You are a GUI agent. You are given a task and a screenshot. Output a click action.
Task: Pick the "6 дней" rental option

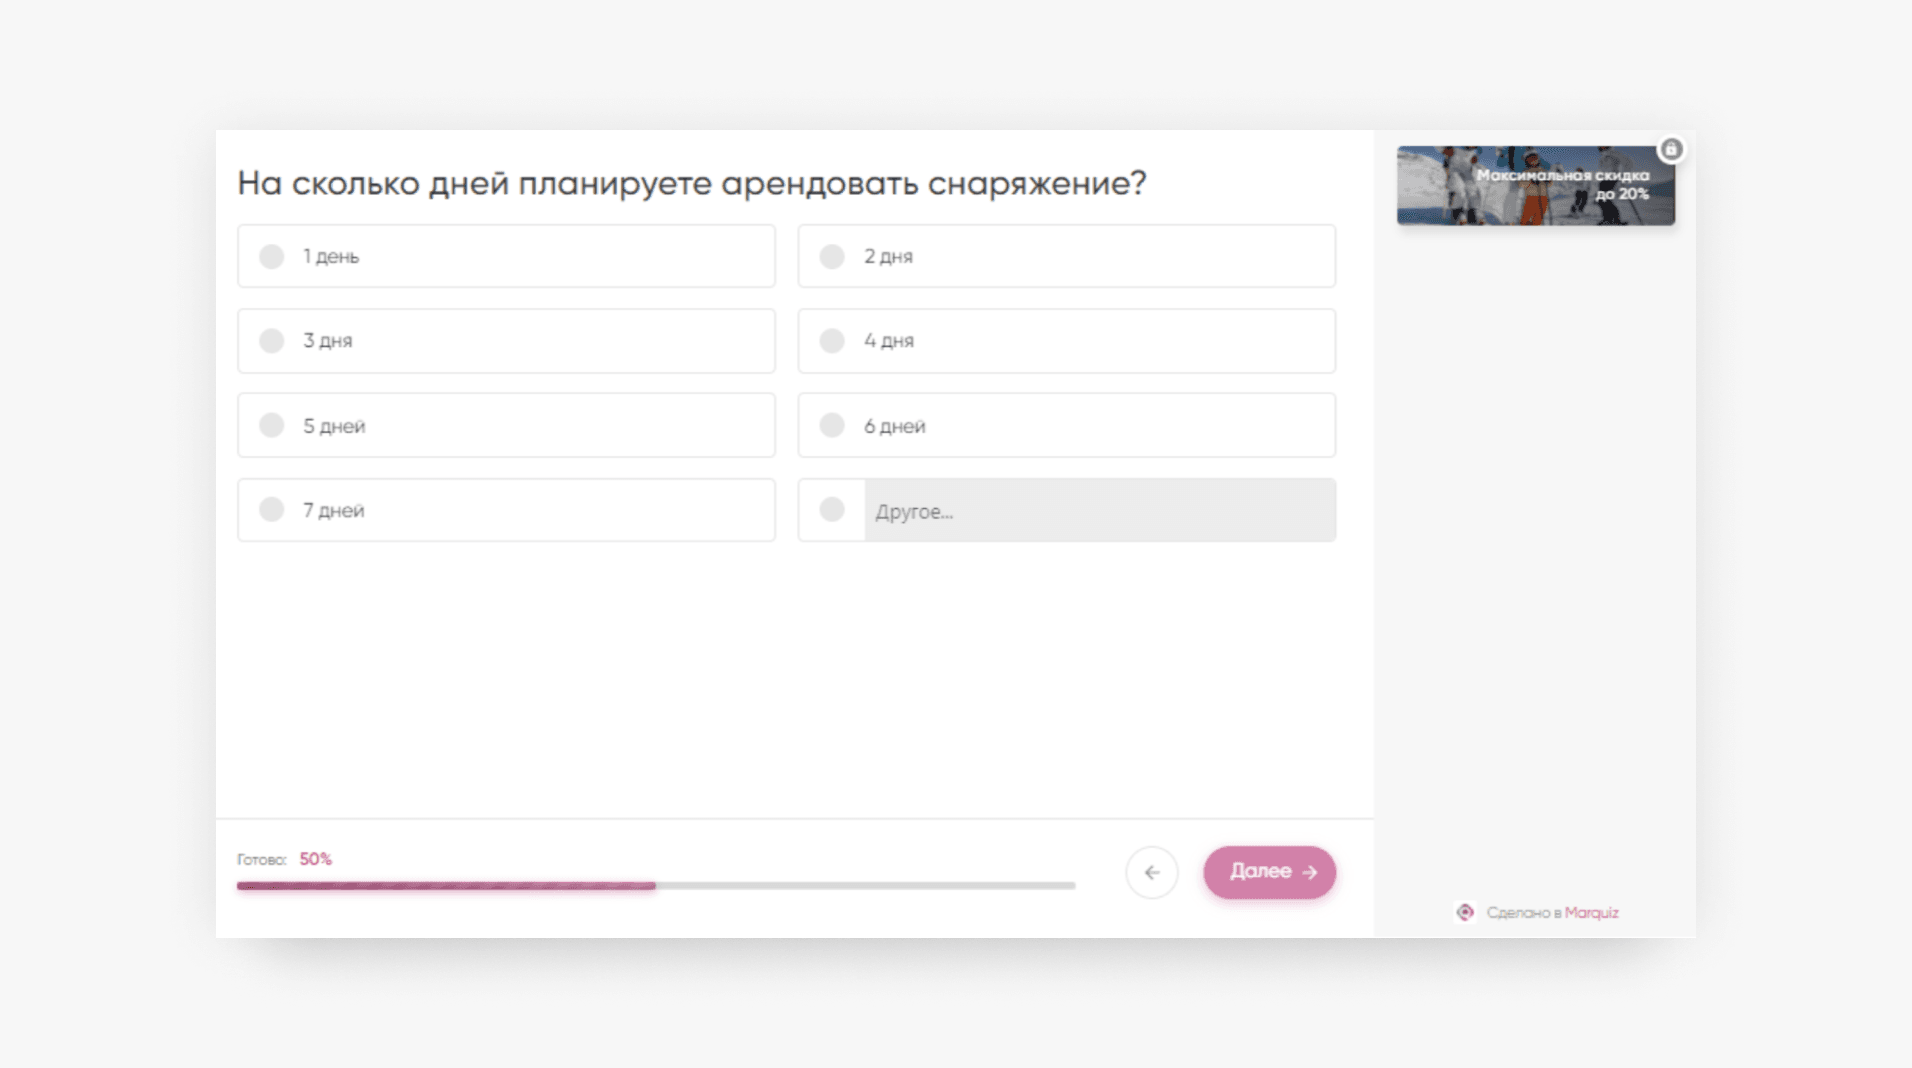point(832,425)
